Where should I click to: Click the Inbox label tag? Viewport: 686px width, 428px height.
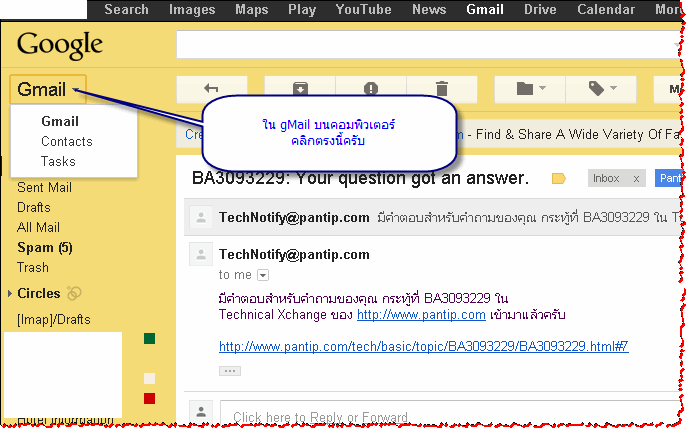pyautogui.click(x=606, y=179)
